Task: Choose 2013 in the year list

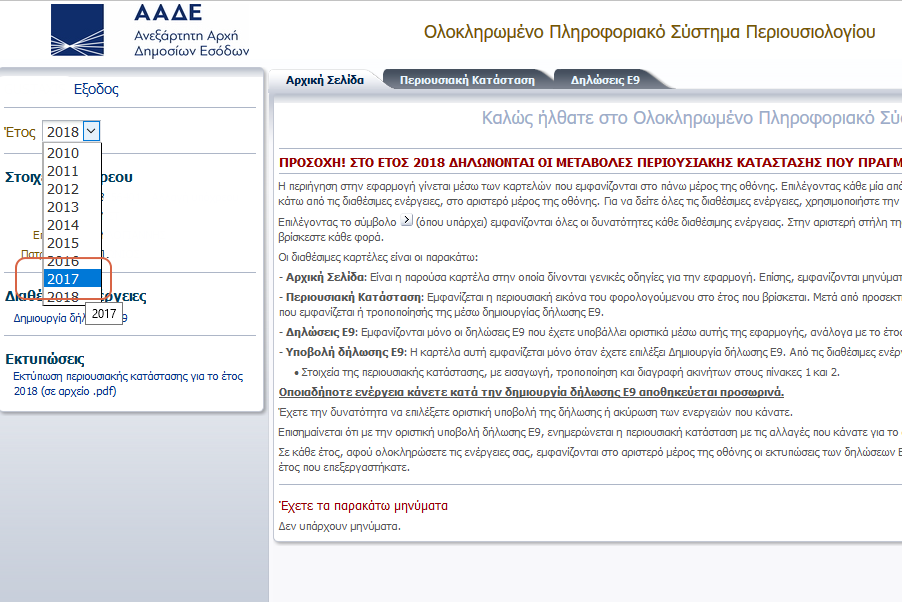Action: click(x=63, y=207)
